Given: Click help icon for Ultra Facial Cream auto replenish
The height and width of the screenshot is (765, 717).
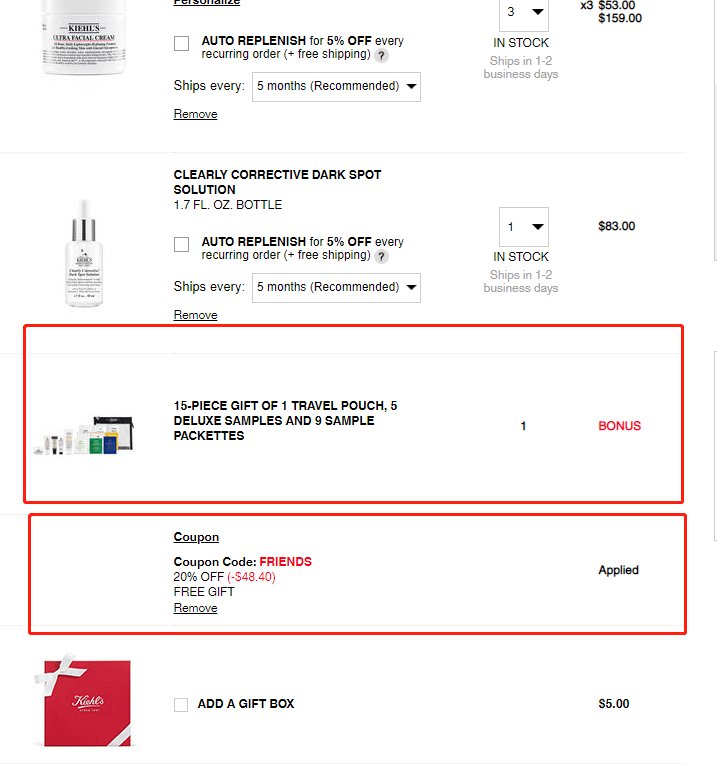Looking at the screenshot, I should [381, 56].
